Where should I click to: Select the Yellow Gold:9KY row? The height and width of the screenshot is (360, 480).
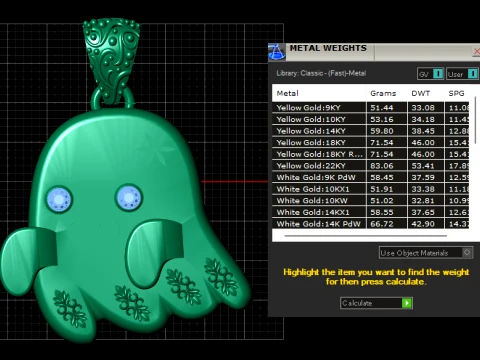pos(370,108)
